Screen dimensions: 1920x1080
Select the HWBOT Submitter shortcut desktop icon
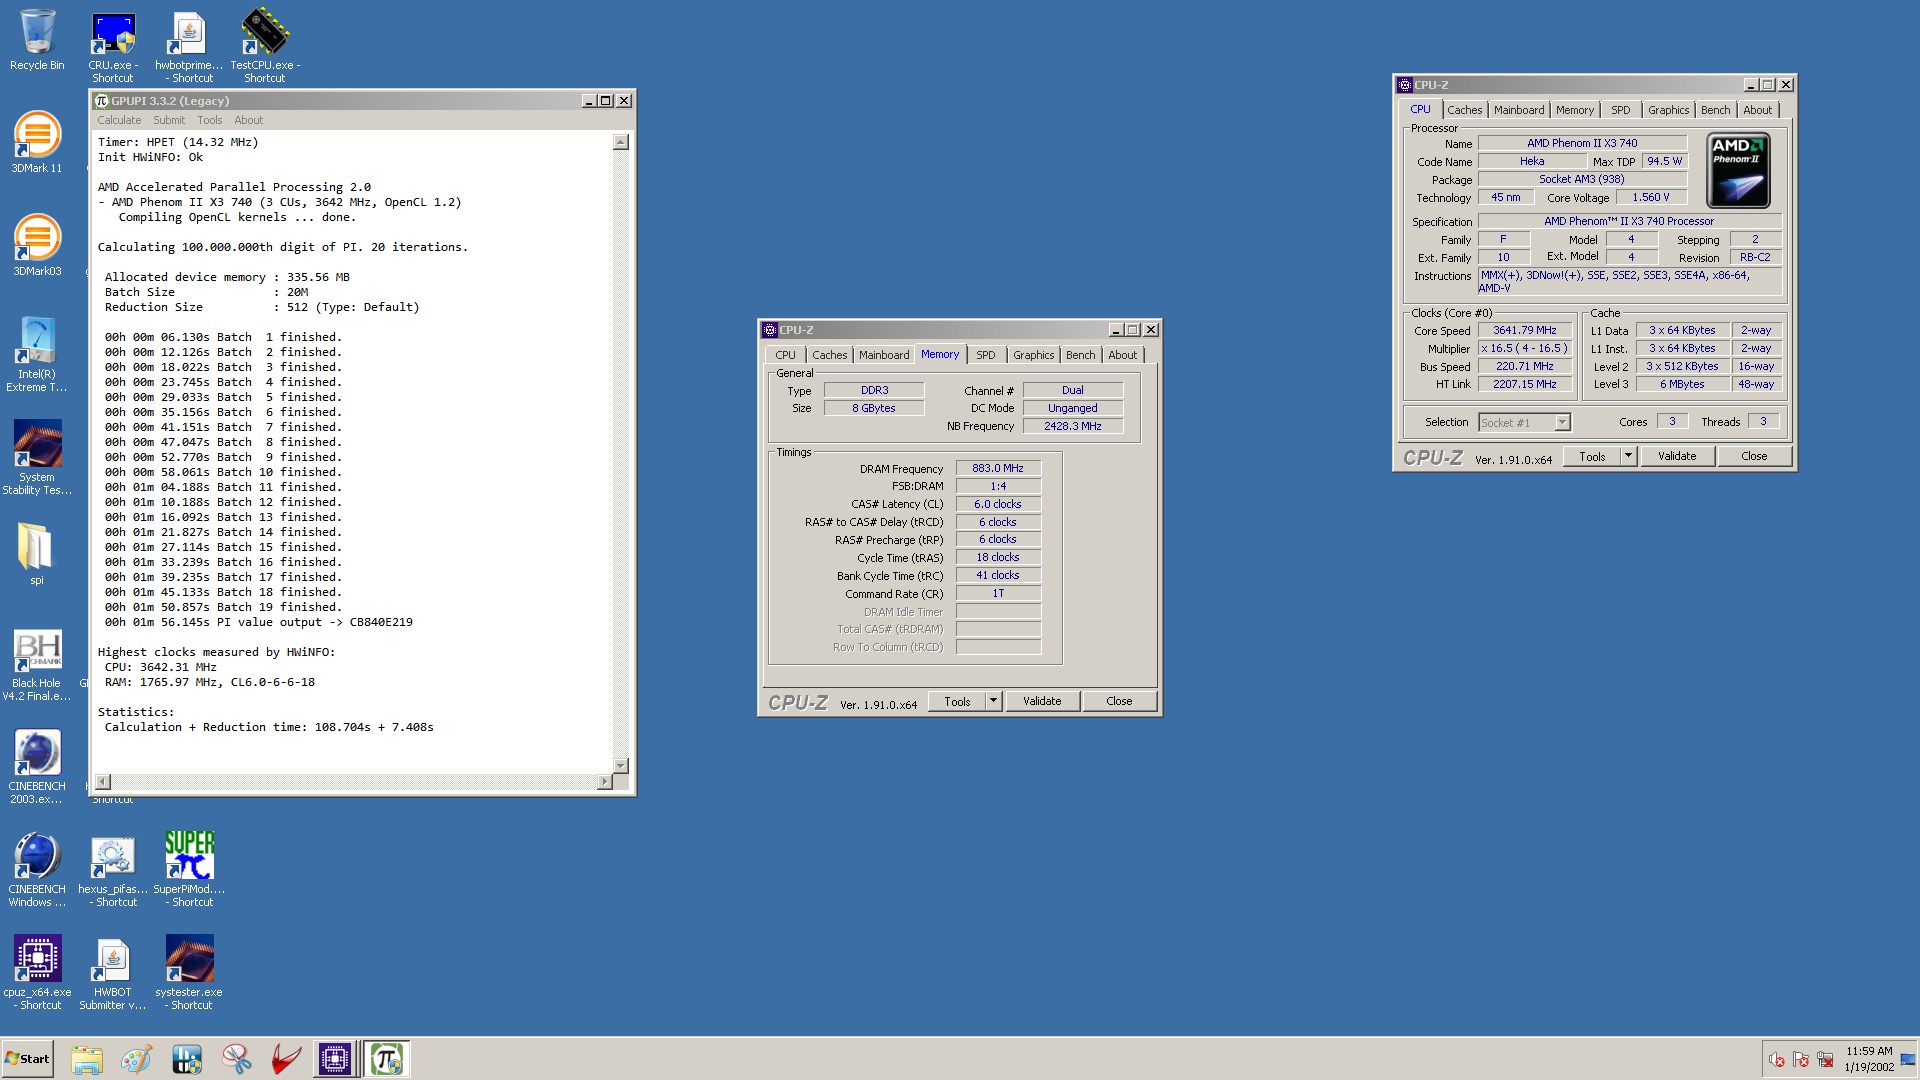[x=113, y=973]
